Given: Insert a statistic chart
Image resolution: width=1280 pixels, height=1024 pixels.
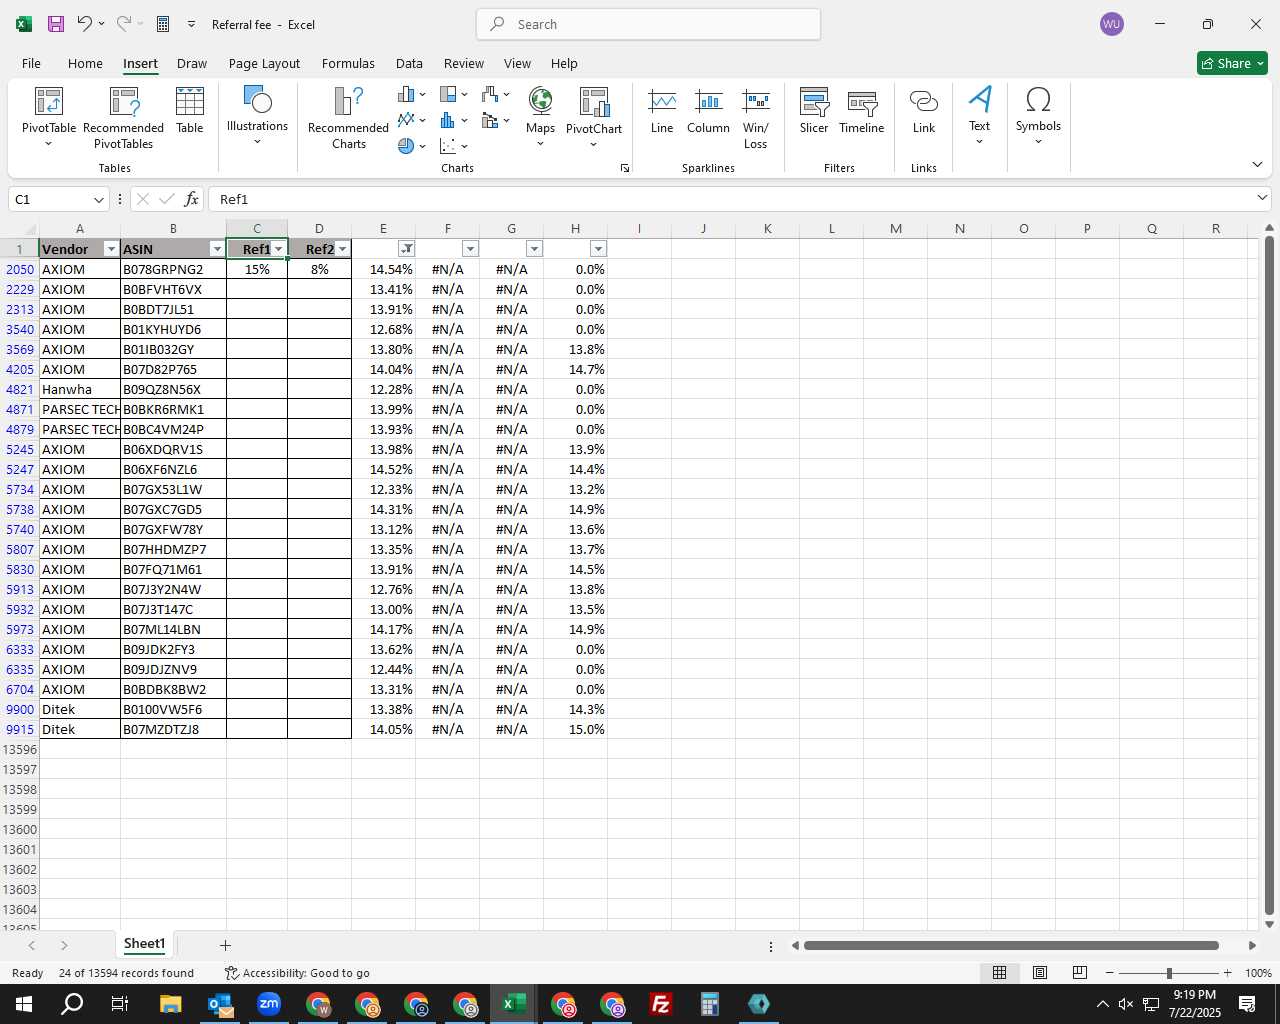Looking at the screenshot, I should coord(453,120).
